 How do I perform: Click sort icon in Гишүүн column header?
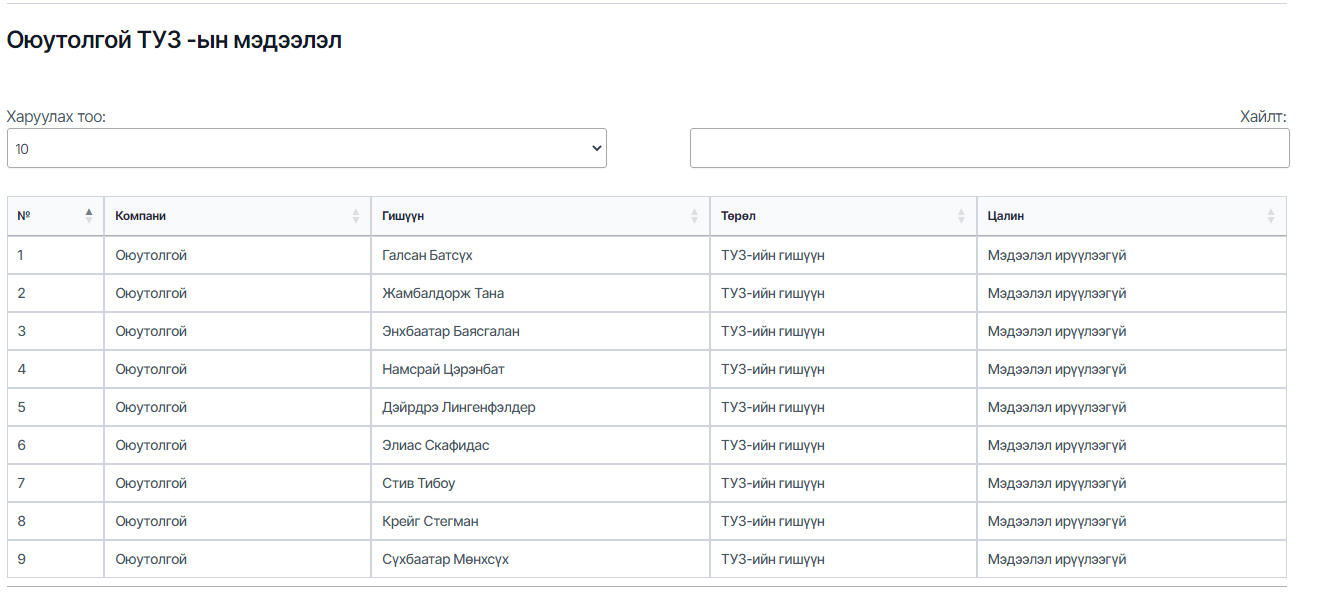695,216
